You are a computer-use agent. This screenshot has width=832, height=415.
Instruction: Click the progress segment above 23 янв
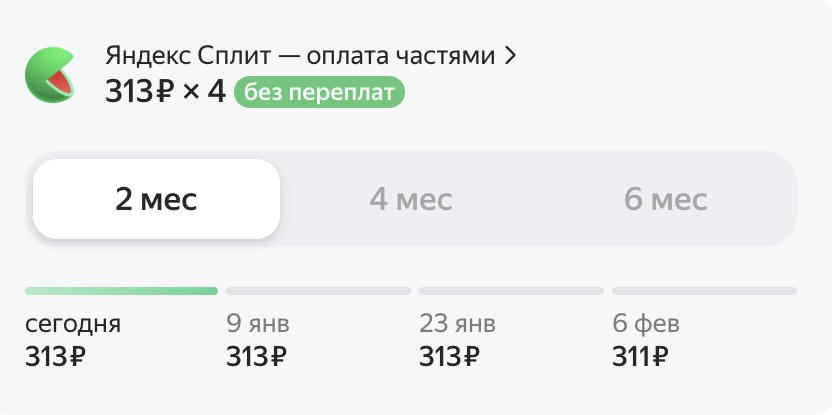(511, 291)
